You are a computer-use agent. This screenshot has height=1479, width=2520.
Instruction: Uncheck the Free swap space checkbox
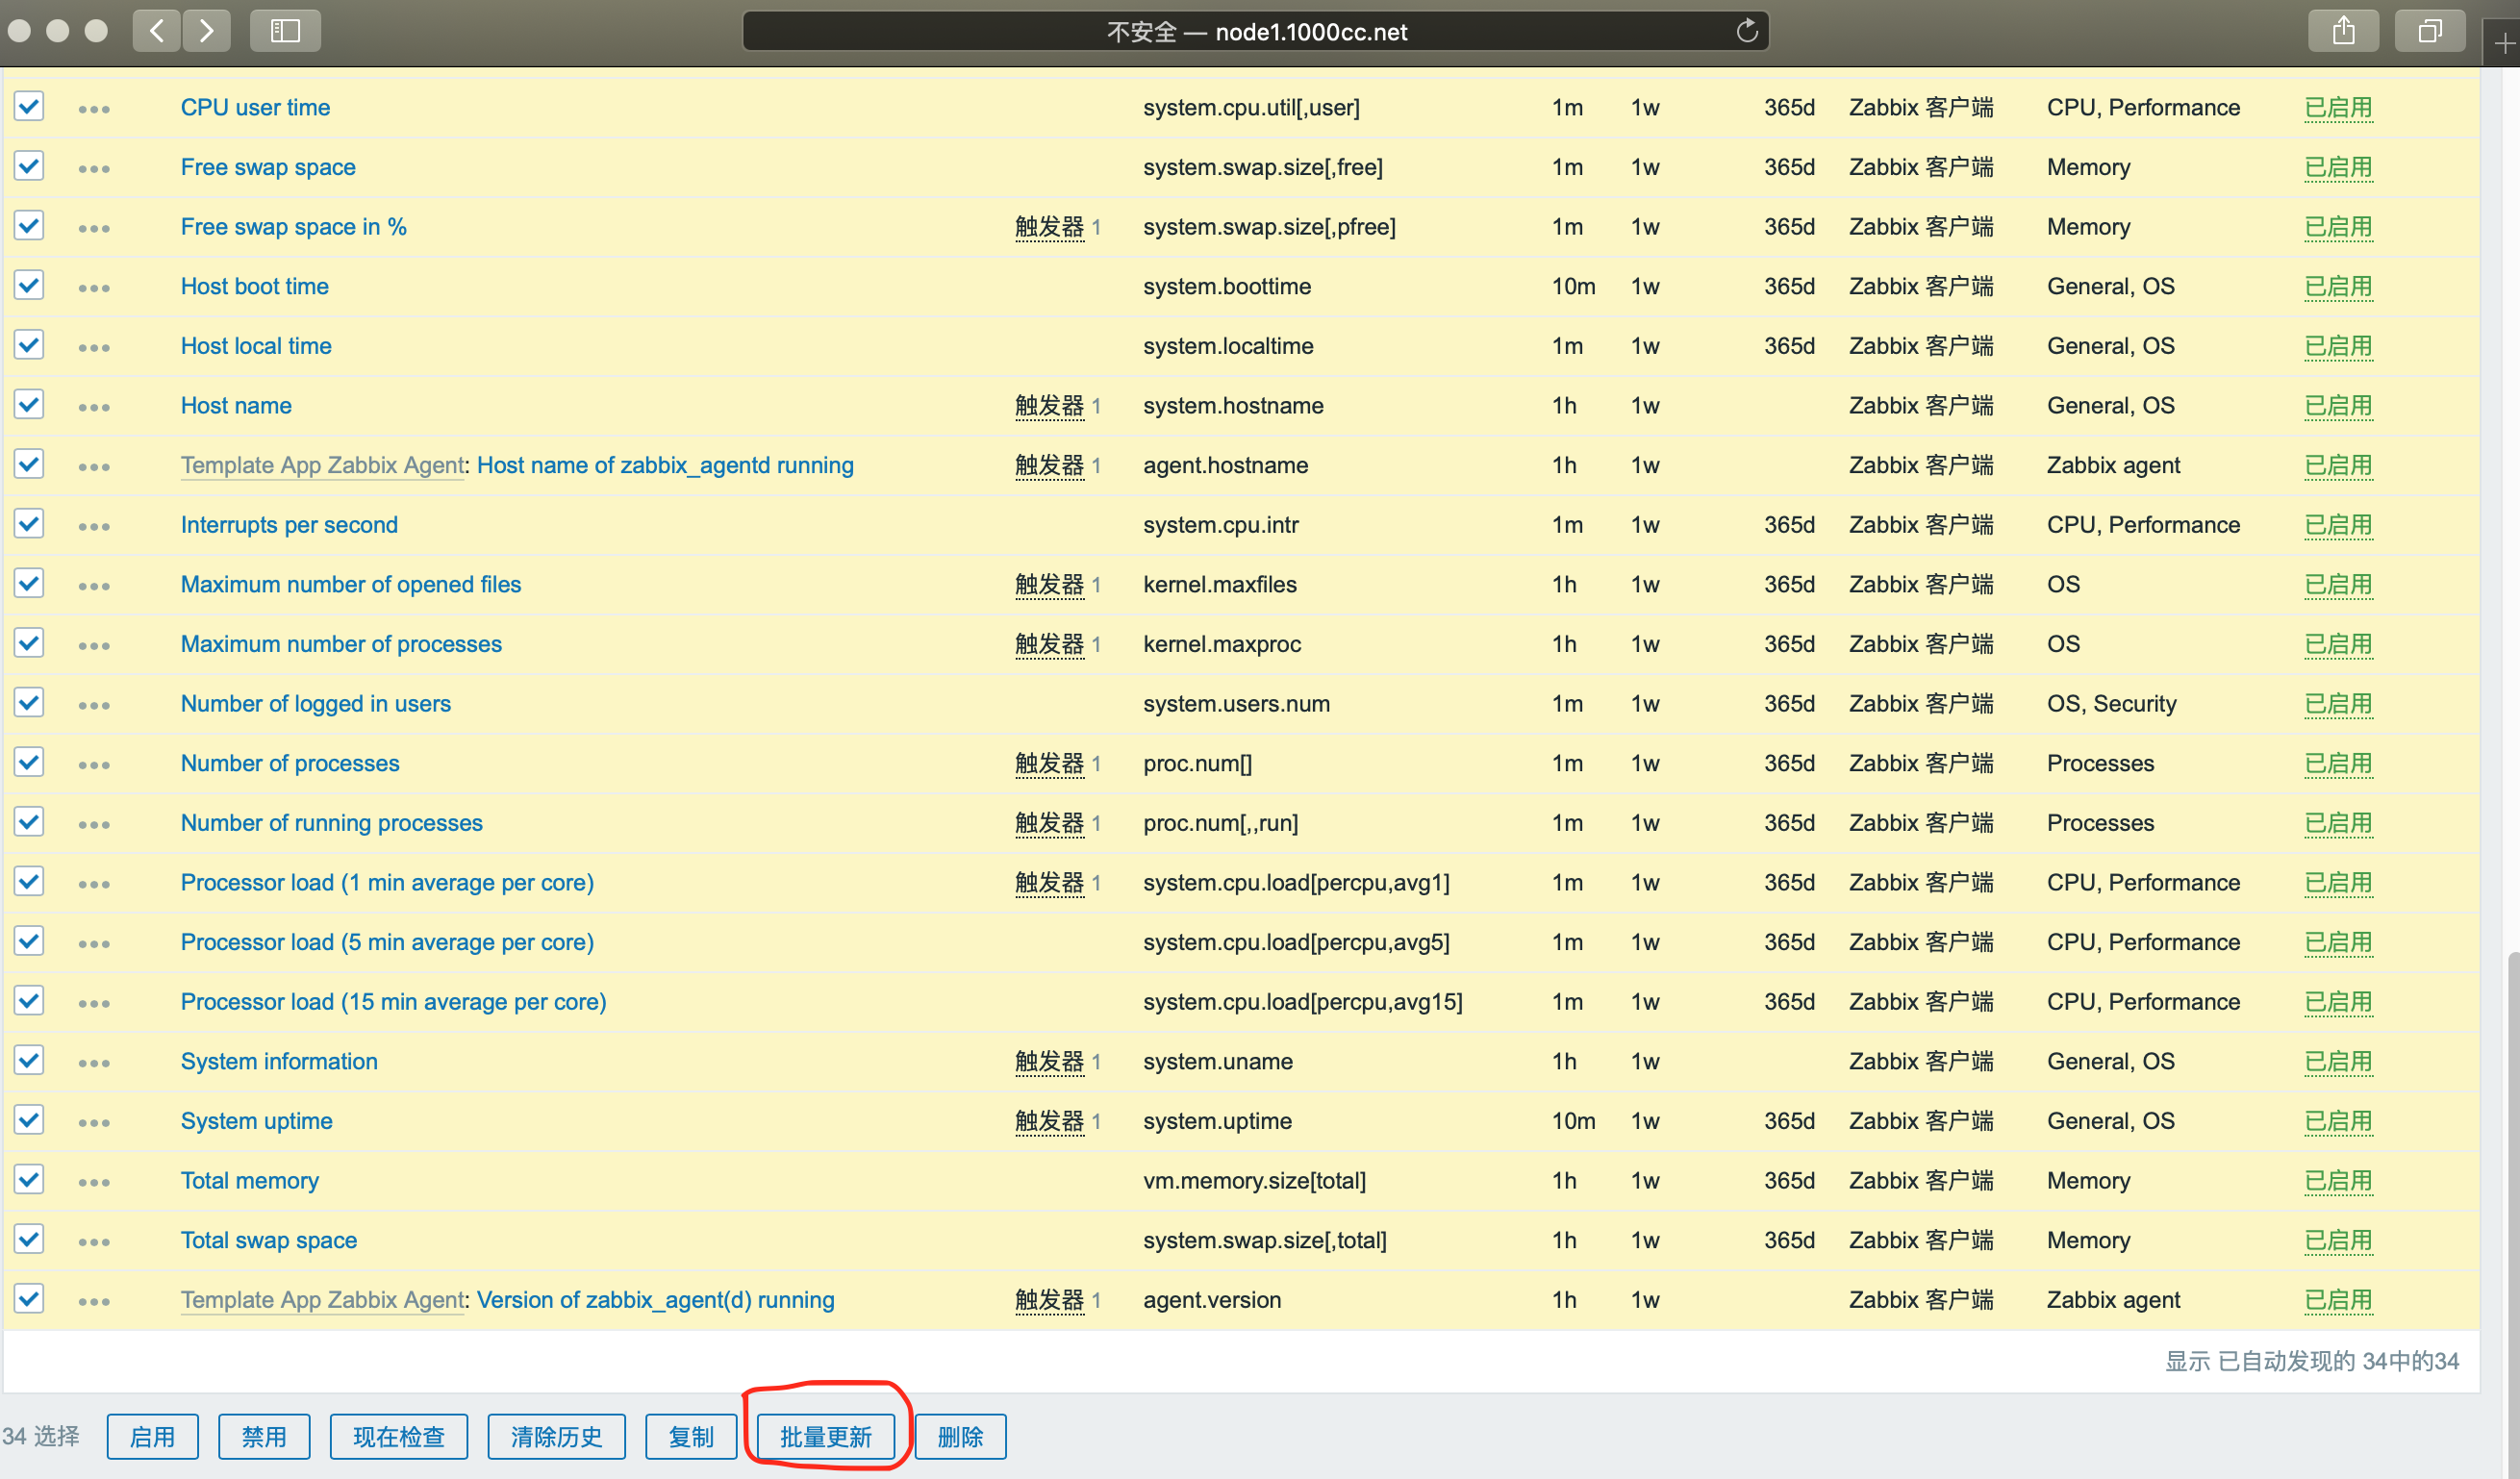click(29, 166)
